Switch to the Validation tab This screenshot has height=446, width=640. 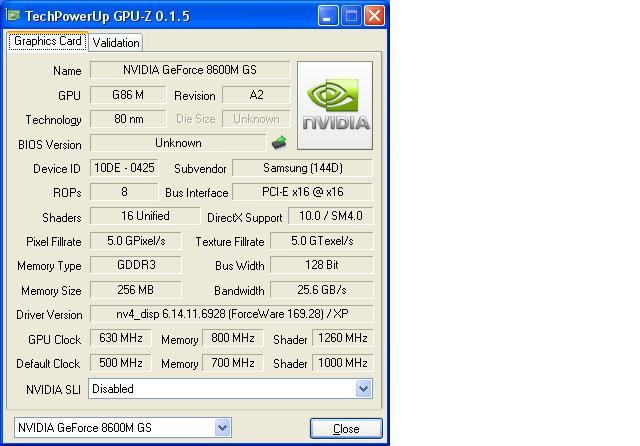(x=116, y=42)
